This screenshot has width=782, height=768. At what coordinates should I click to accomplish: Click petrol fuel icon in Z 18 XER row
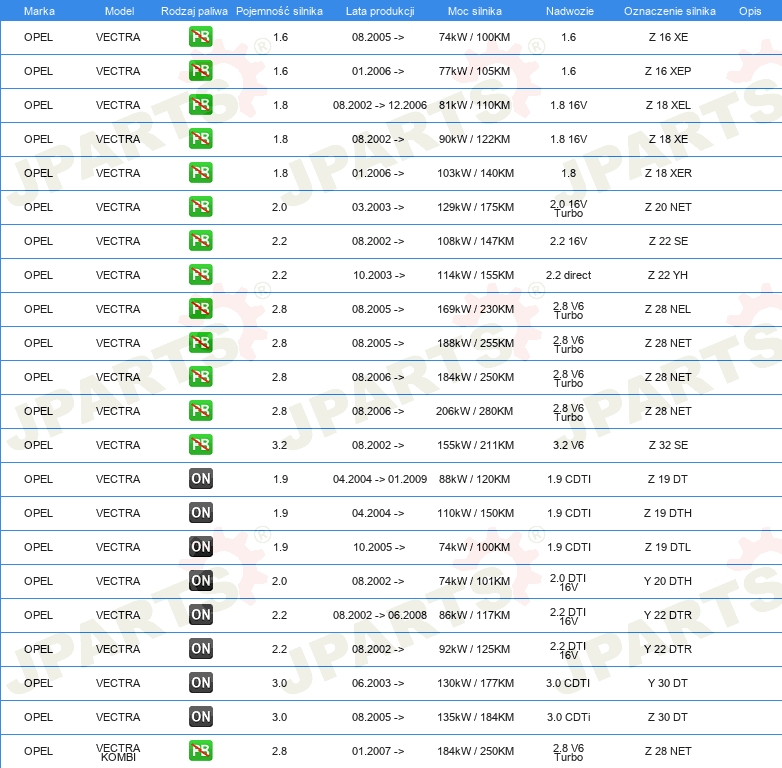point(200,173)
